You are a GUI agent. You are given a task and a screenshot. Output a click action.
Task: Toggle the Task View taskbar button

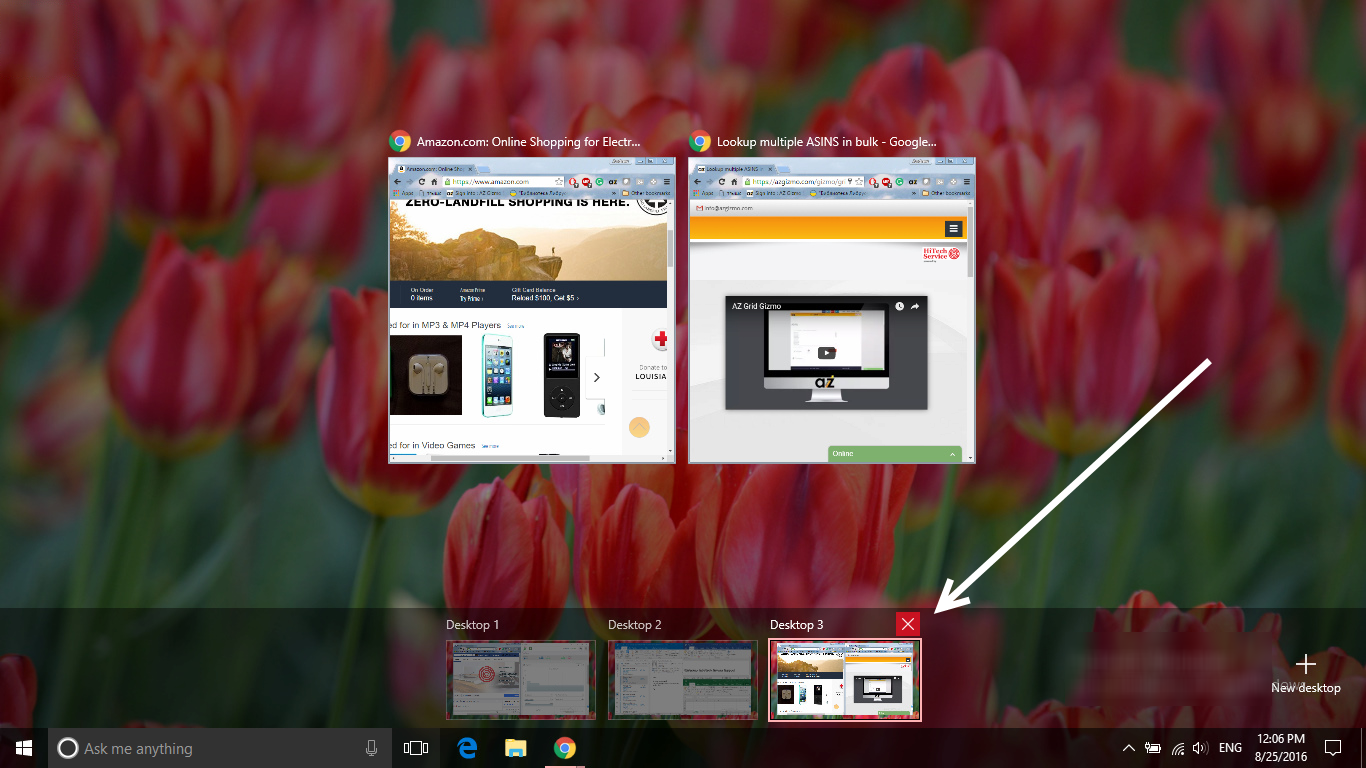point(415,748)
